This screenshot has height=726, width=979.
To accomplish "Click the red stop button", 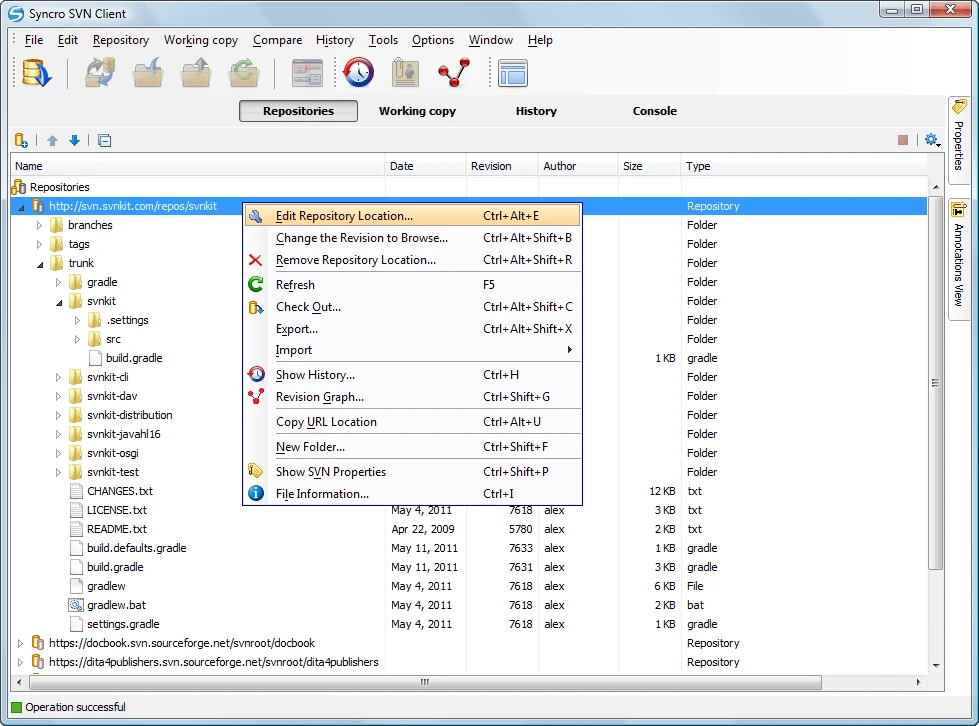I will tap(903, 140).
